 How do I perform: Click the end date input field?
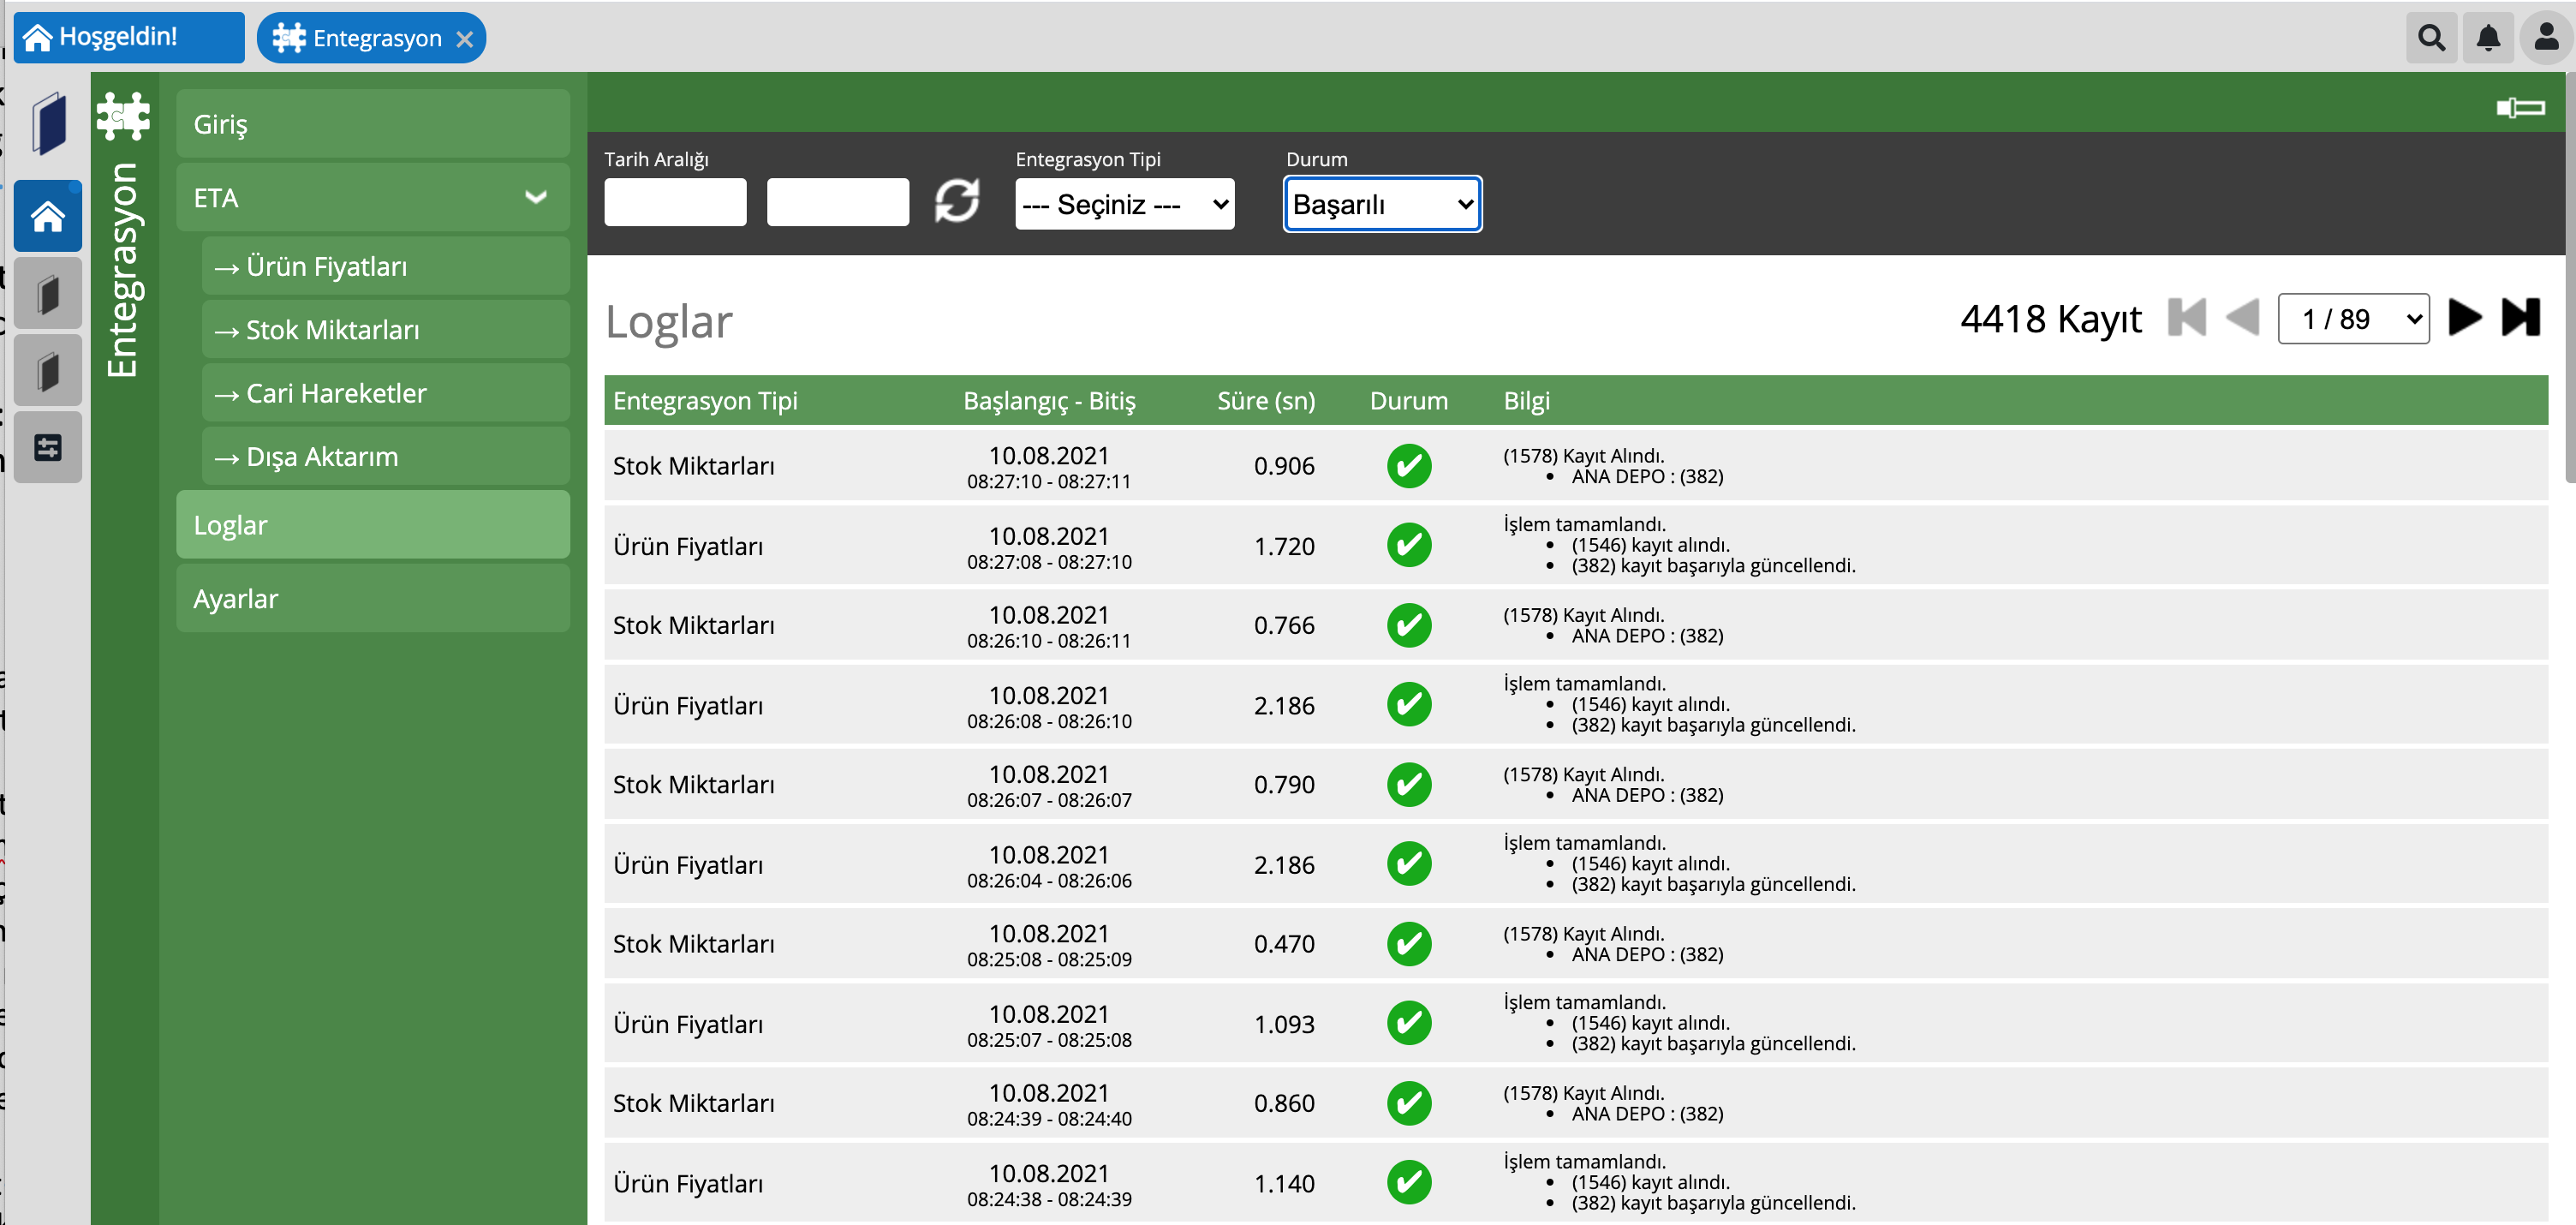838,202
